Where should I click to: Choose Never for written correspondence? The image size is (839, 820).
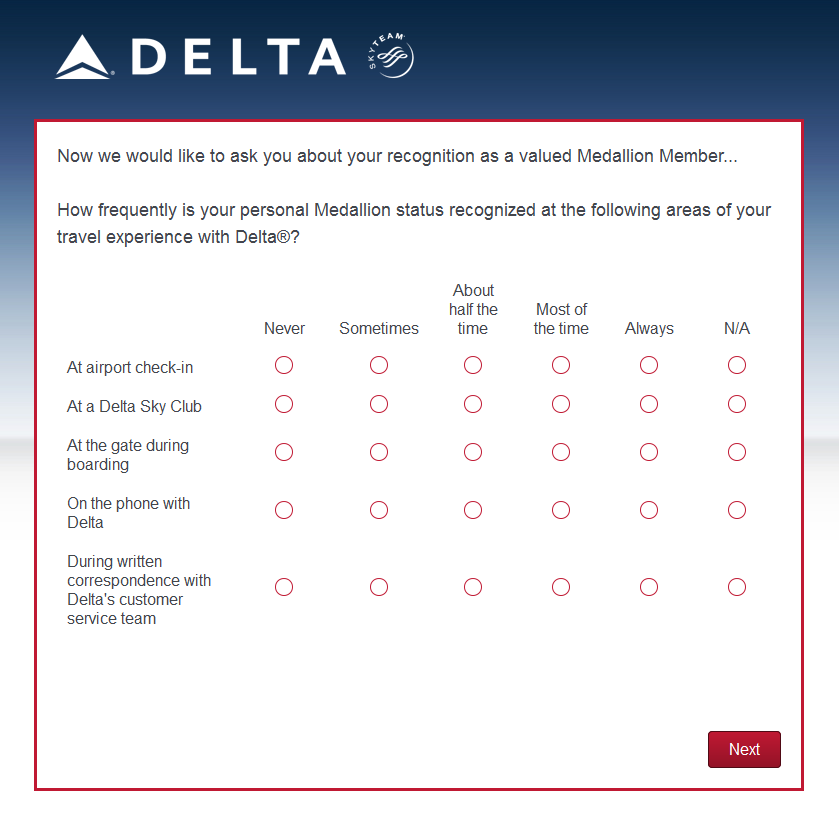284,588
